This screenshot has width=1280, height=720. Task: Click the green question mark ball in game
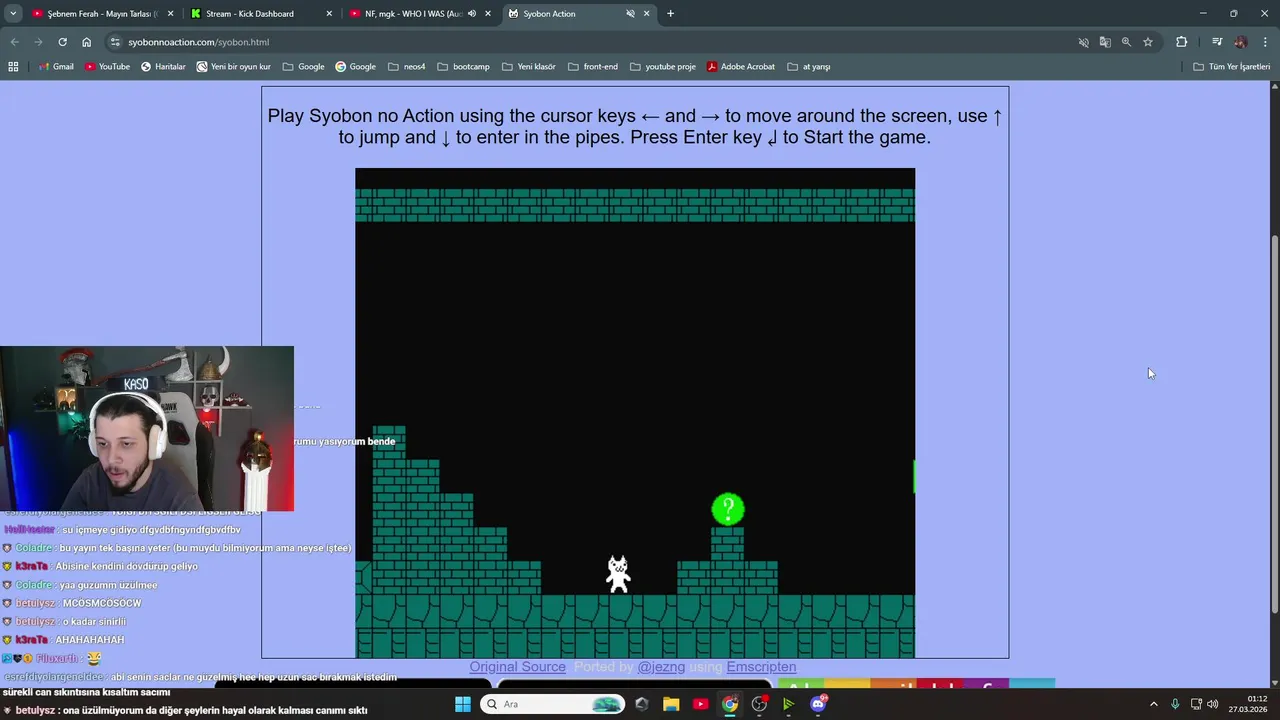(728, 509)
